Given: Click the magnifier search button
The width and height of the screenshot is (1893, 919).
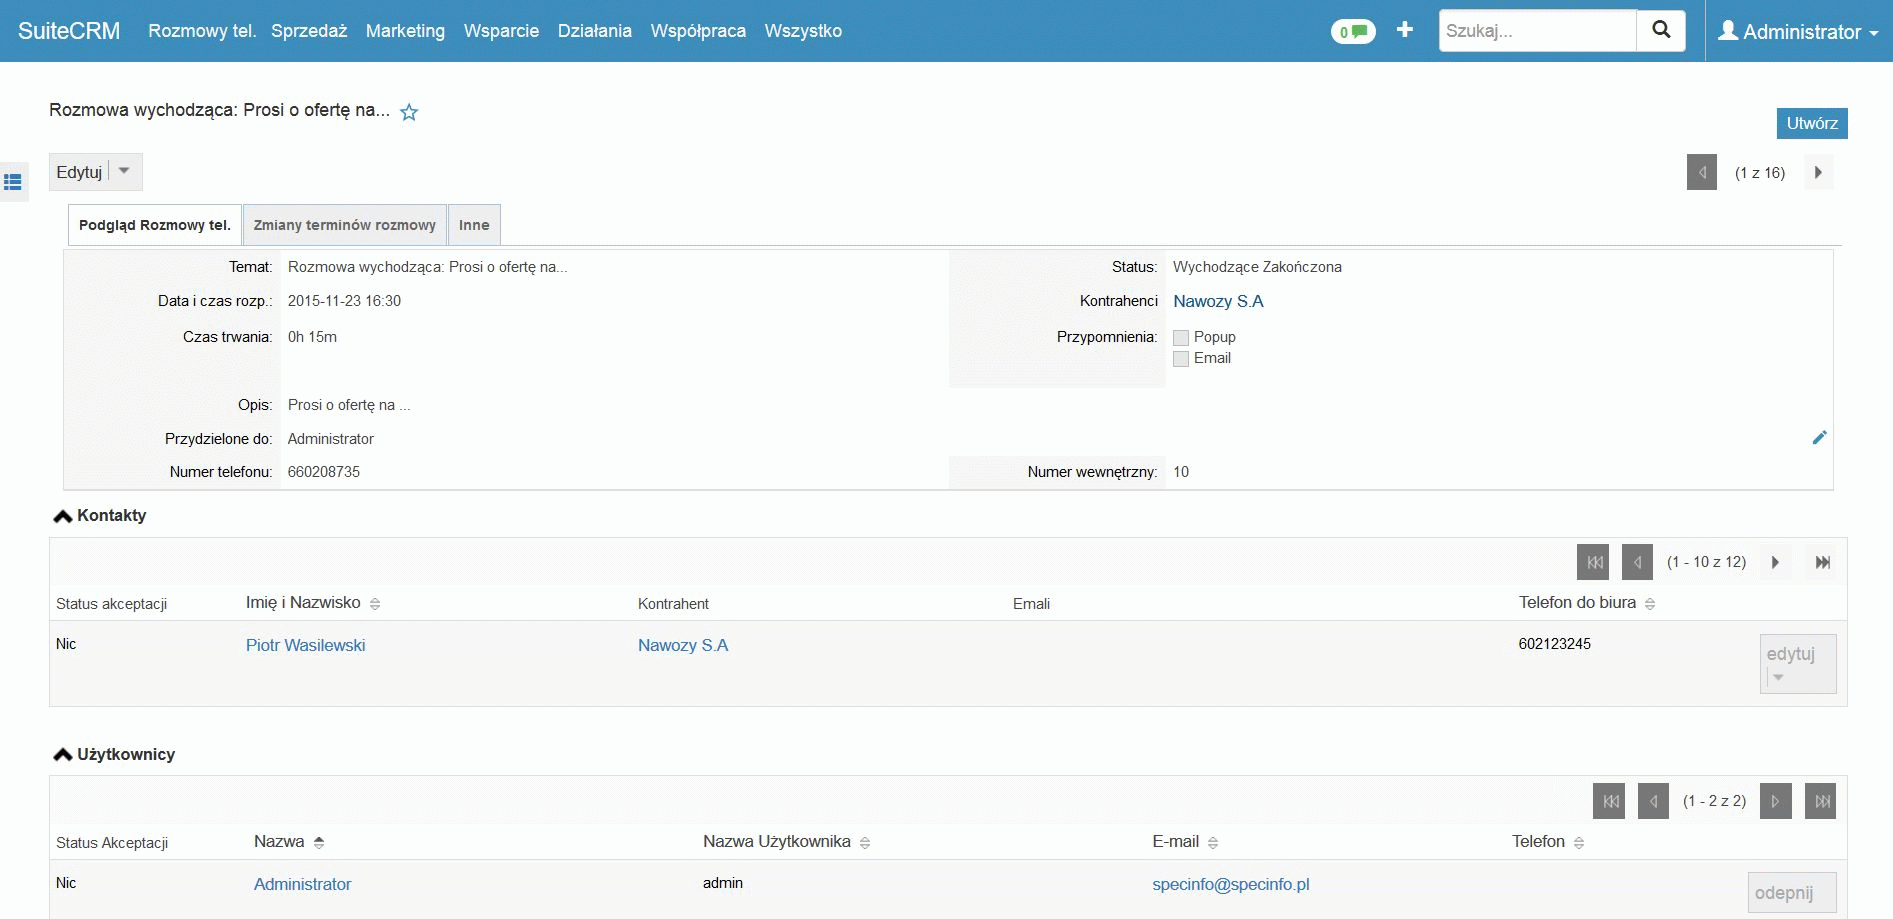Looking at the screenshot, I should 1661,31.
